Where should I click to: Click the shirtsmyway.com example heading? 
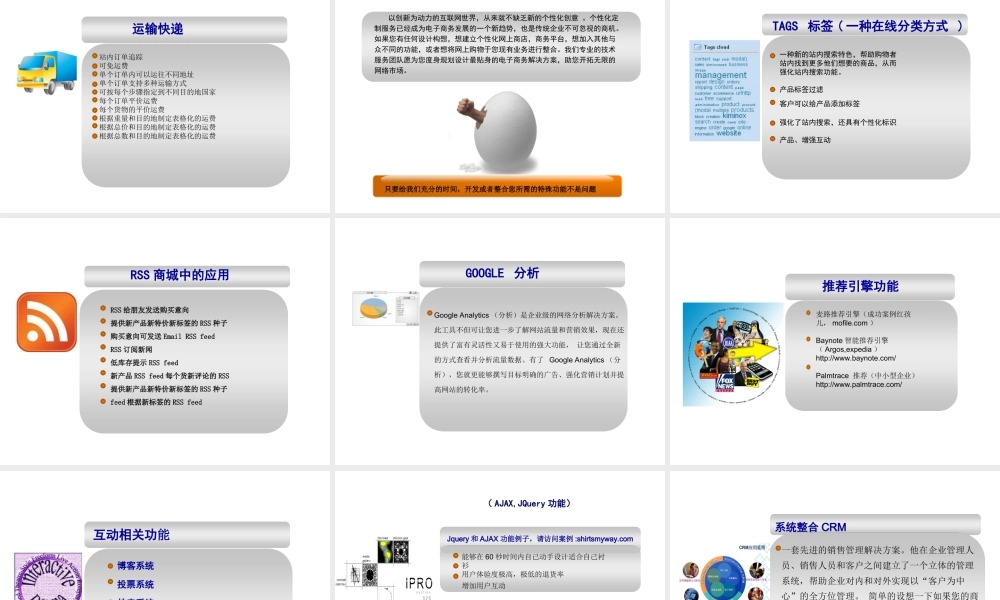pyautogui.click(x=540, y=539)
